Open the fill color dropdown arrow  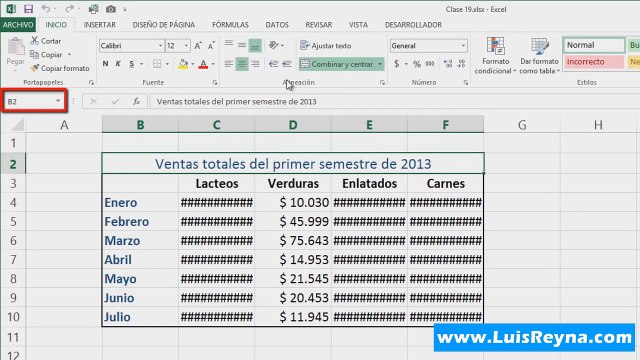(x=193, y=64)
